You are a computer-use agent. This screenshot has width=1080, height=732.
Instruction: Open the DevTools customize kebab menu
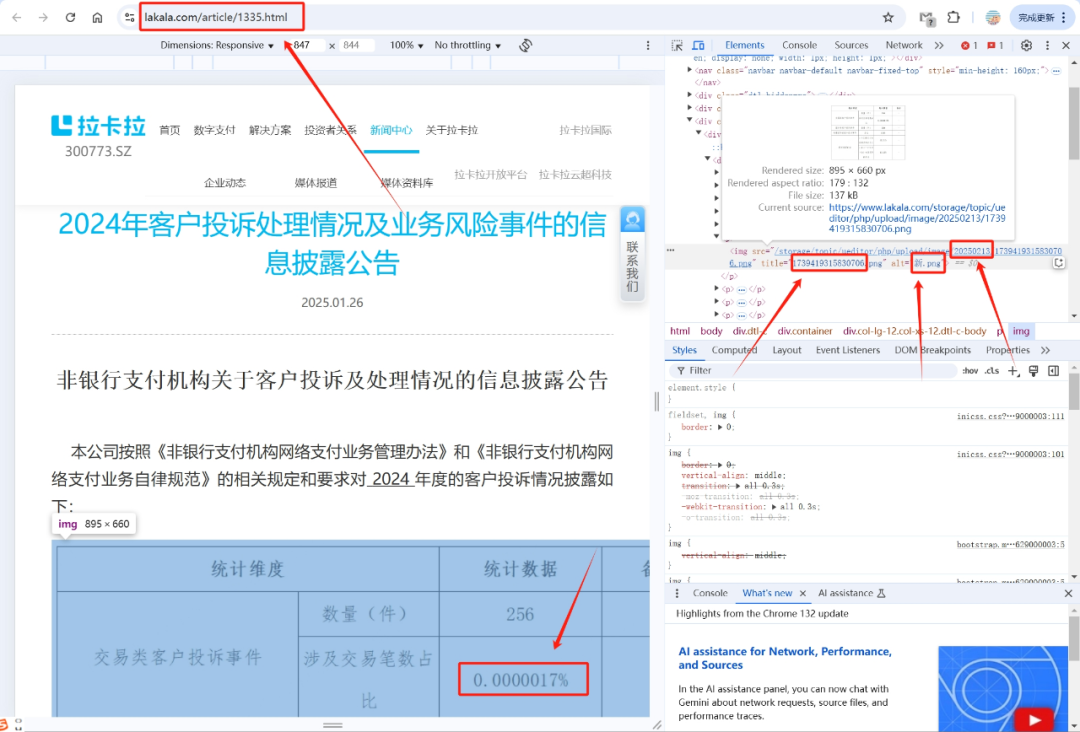1048,45
